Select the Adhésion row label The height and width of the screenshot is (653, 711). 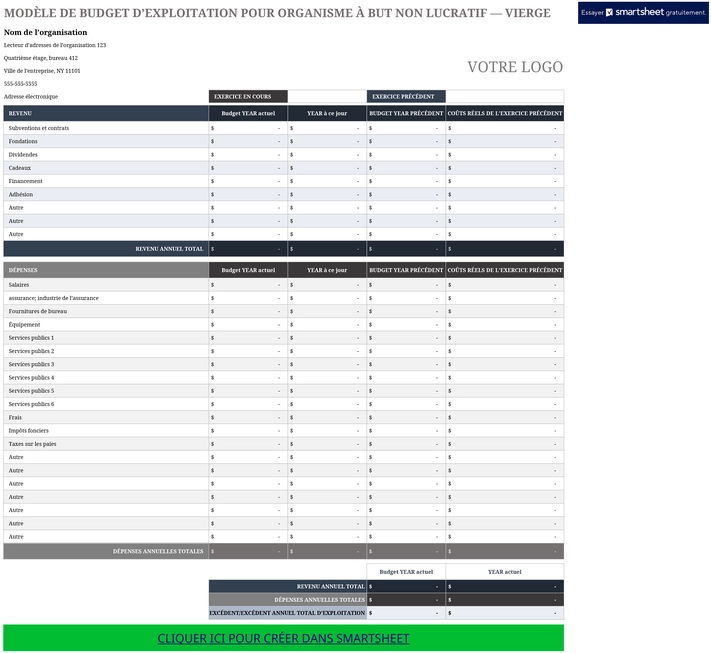21,195
